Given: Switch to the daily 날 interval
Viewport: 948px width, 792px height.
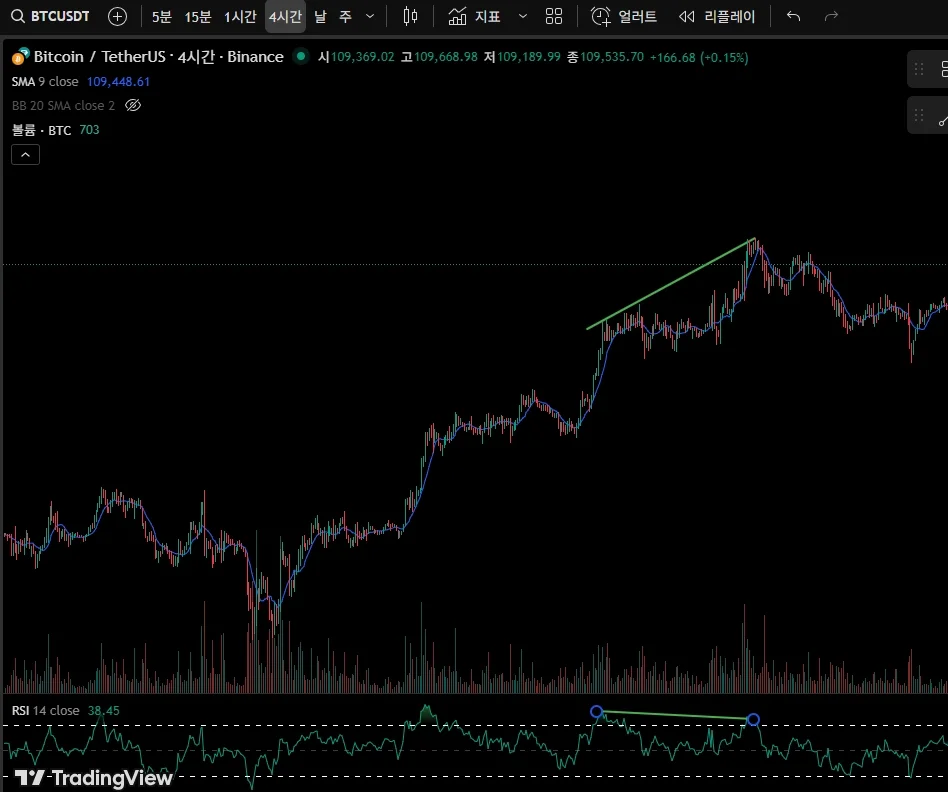Looking at the screenshot, I should [x=320, y=16].
